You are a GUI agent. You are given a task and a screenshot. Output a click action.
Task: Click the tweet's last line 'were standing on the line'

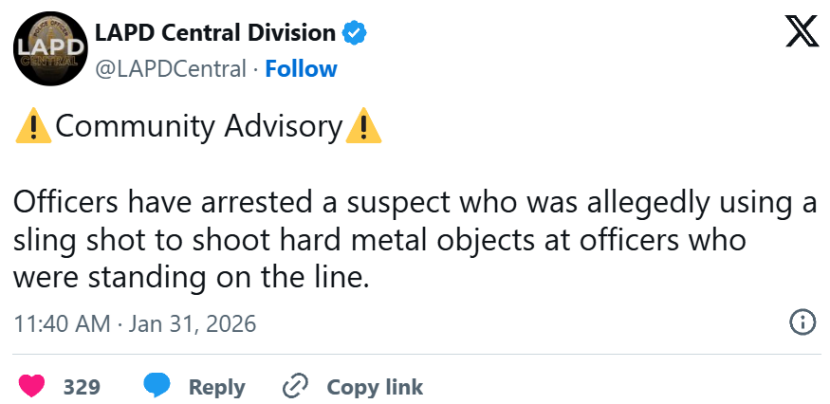point(191,276)
